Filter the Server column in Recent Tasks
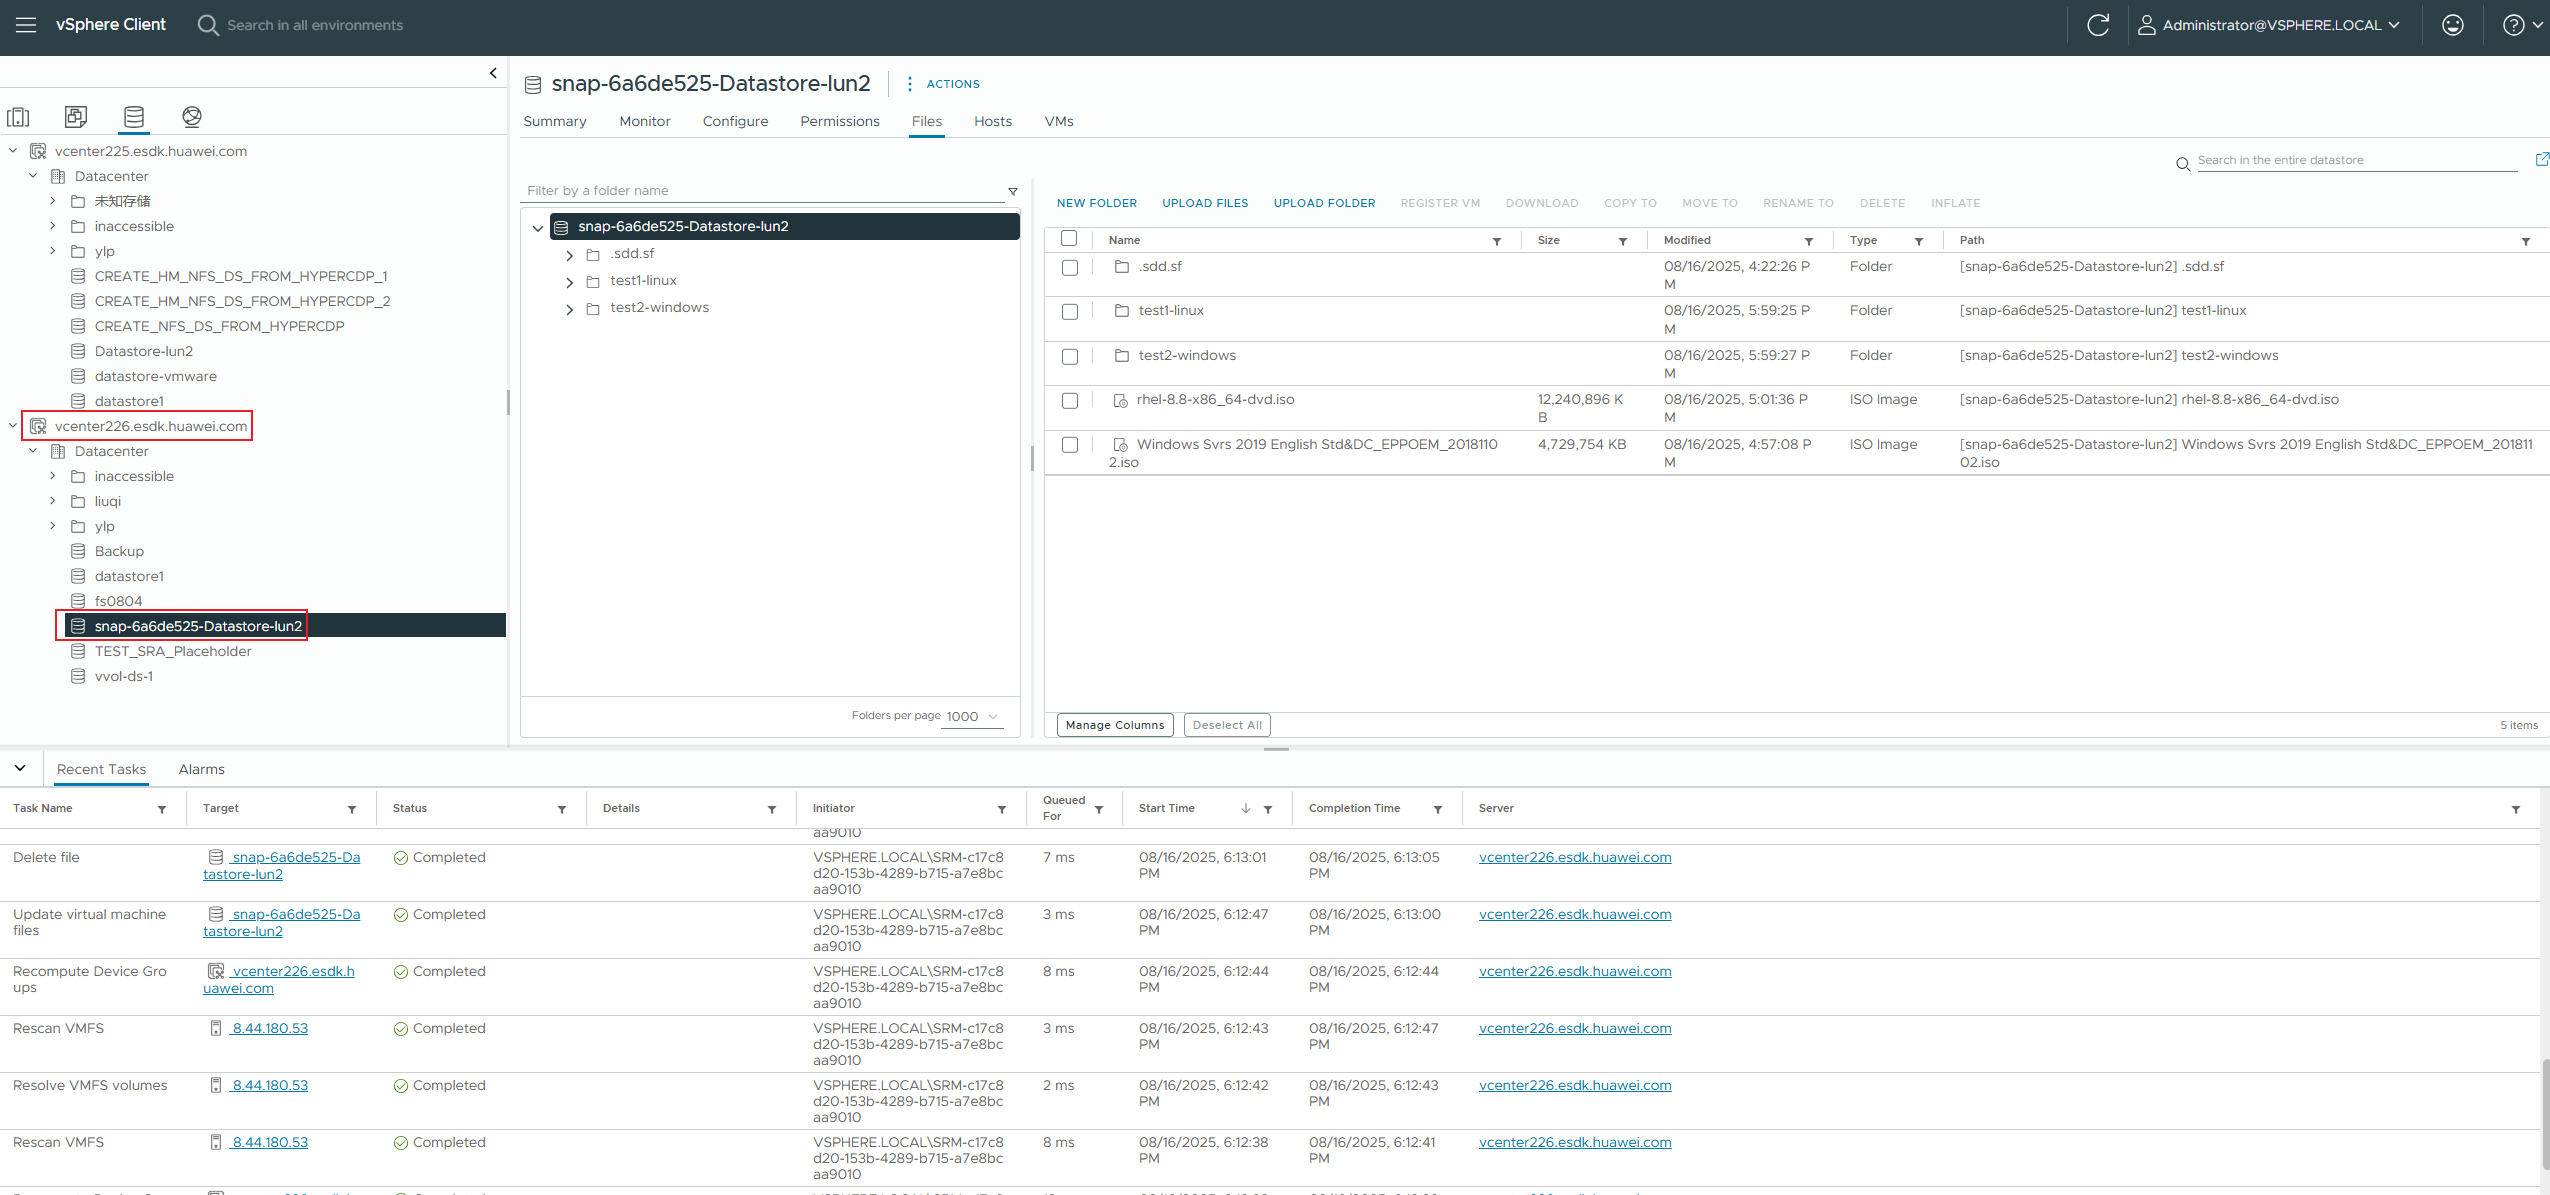Screen dimensions: 2550x1195 [x=2516, y=809]
